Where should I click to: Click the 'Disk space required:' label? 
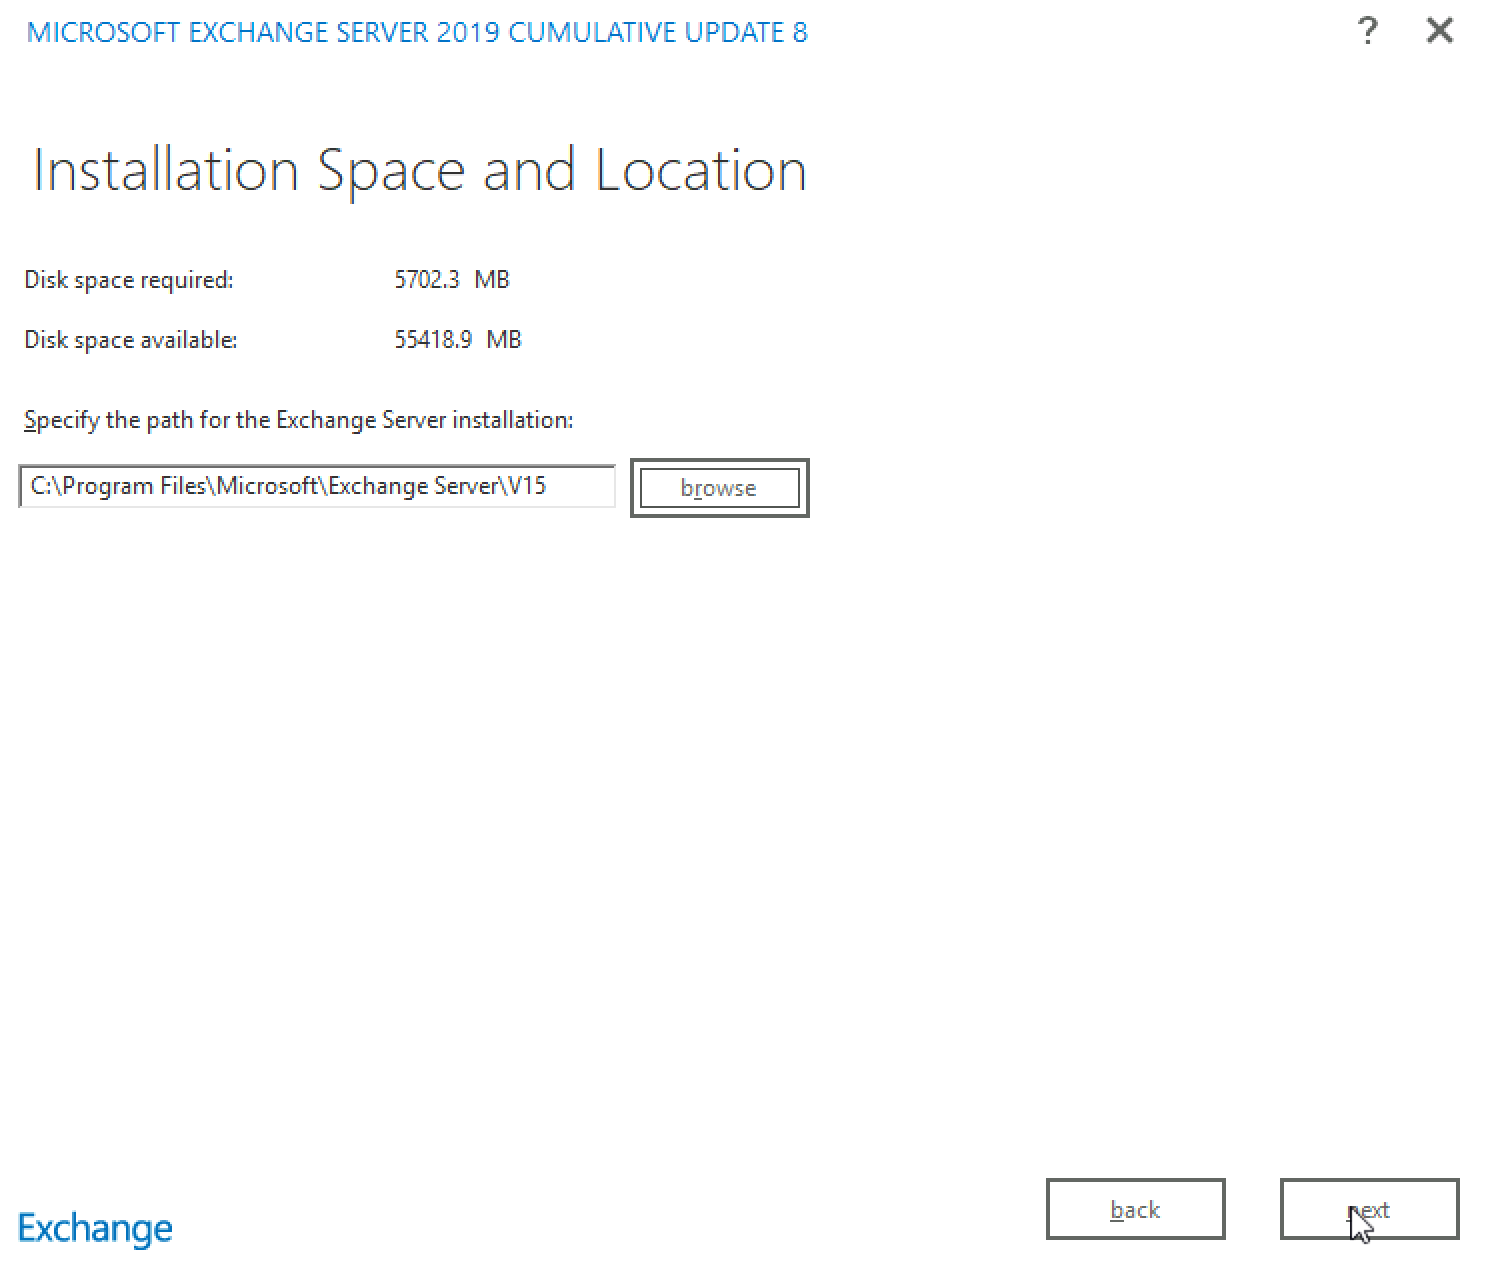[129, 281]
